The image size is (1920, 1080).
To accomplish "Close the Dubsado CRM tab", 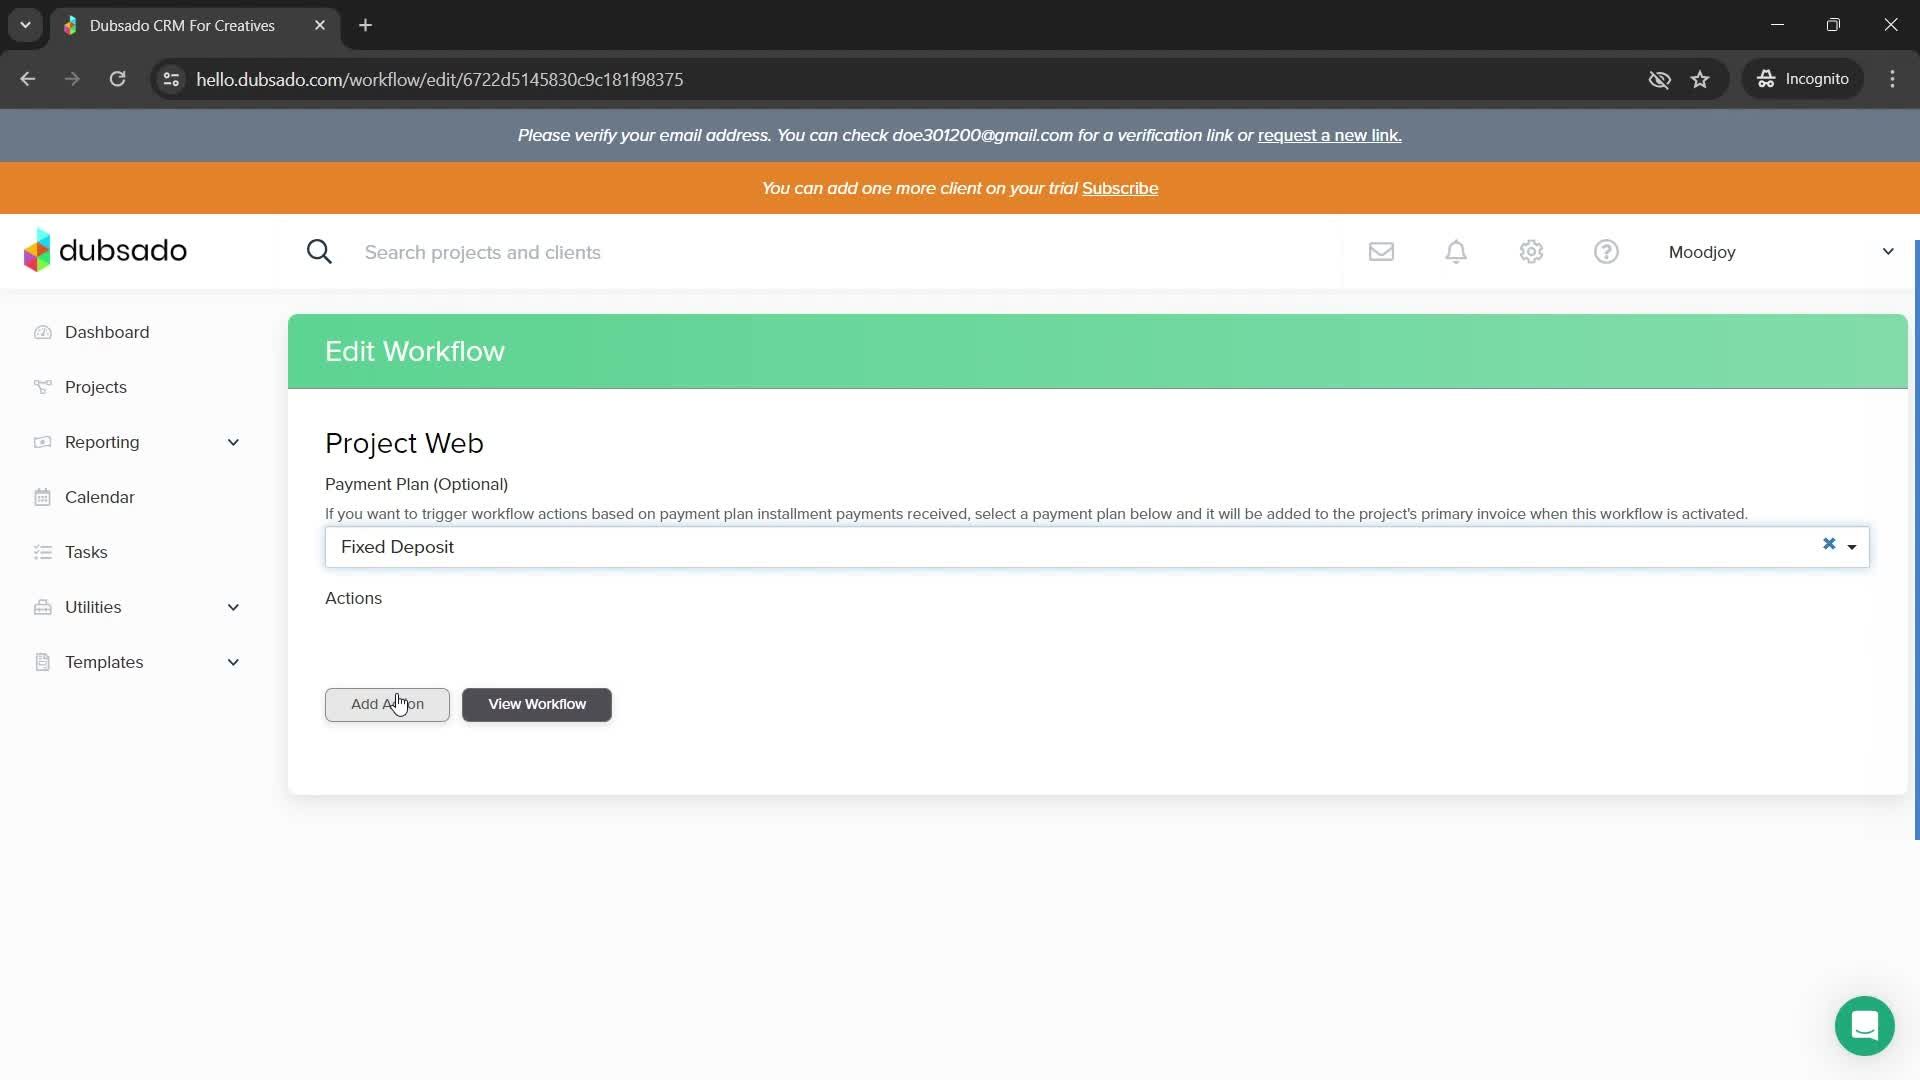I will coord(320,25).
